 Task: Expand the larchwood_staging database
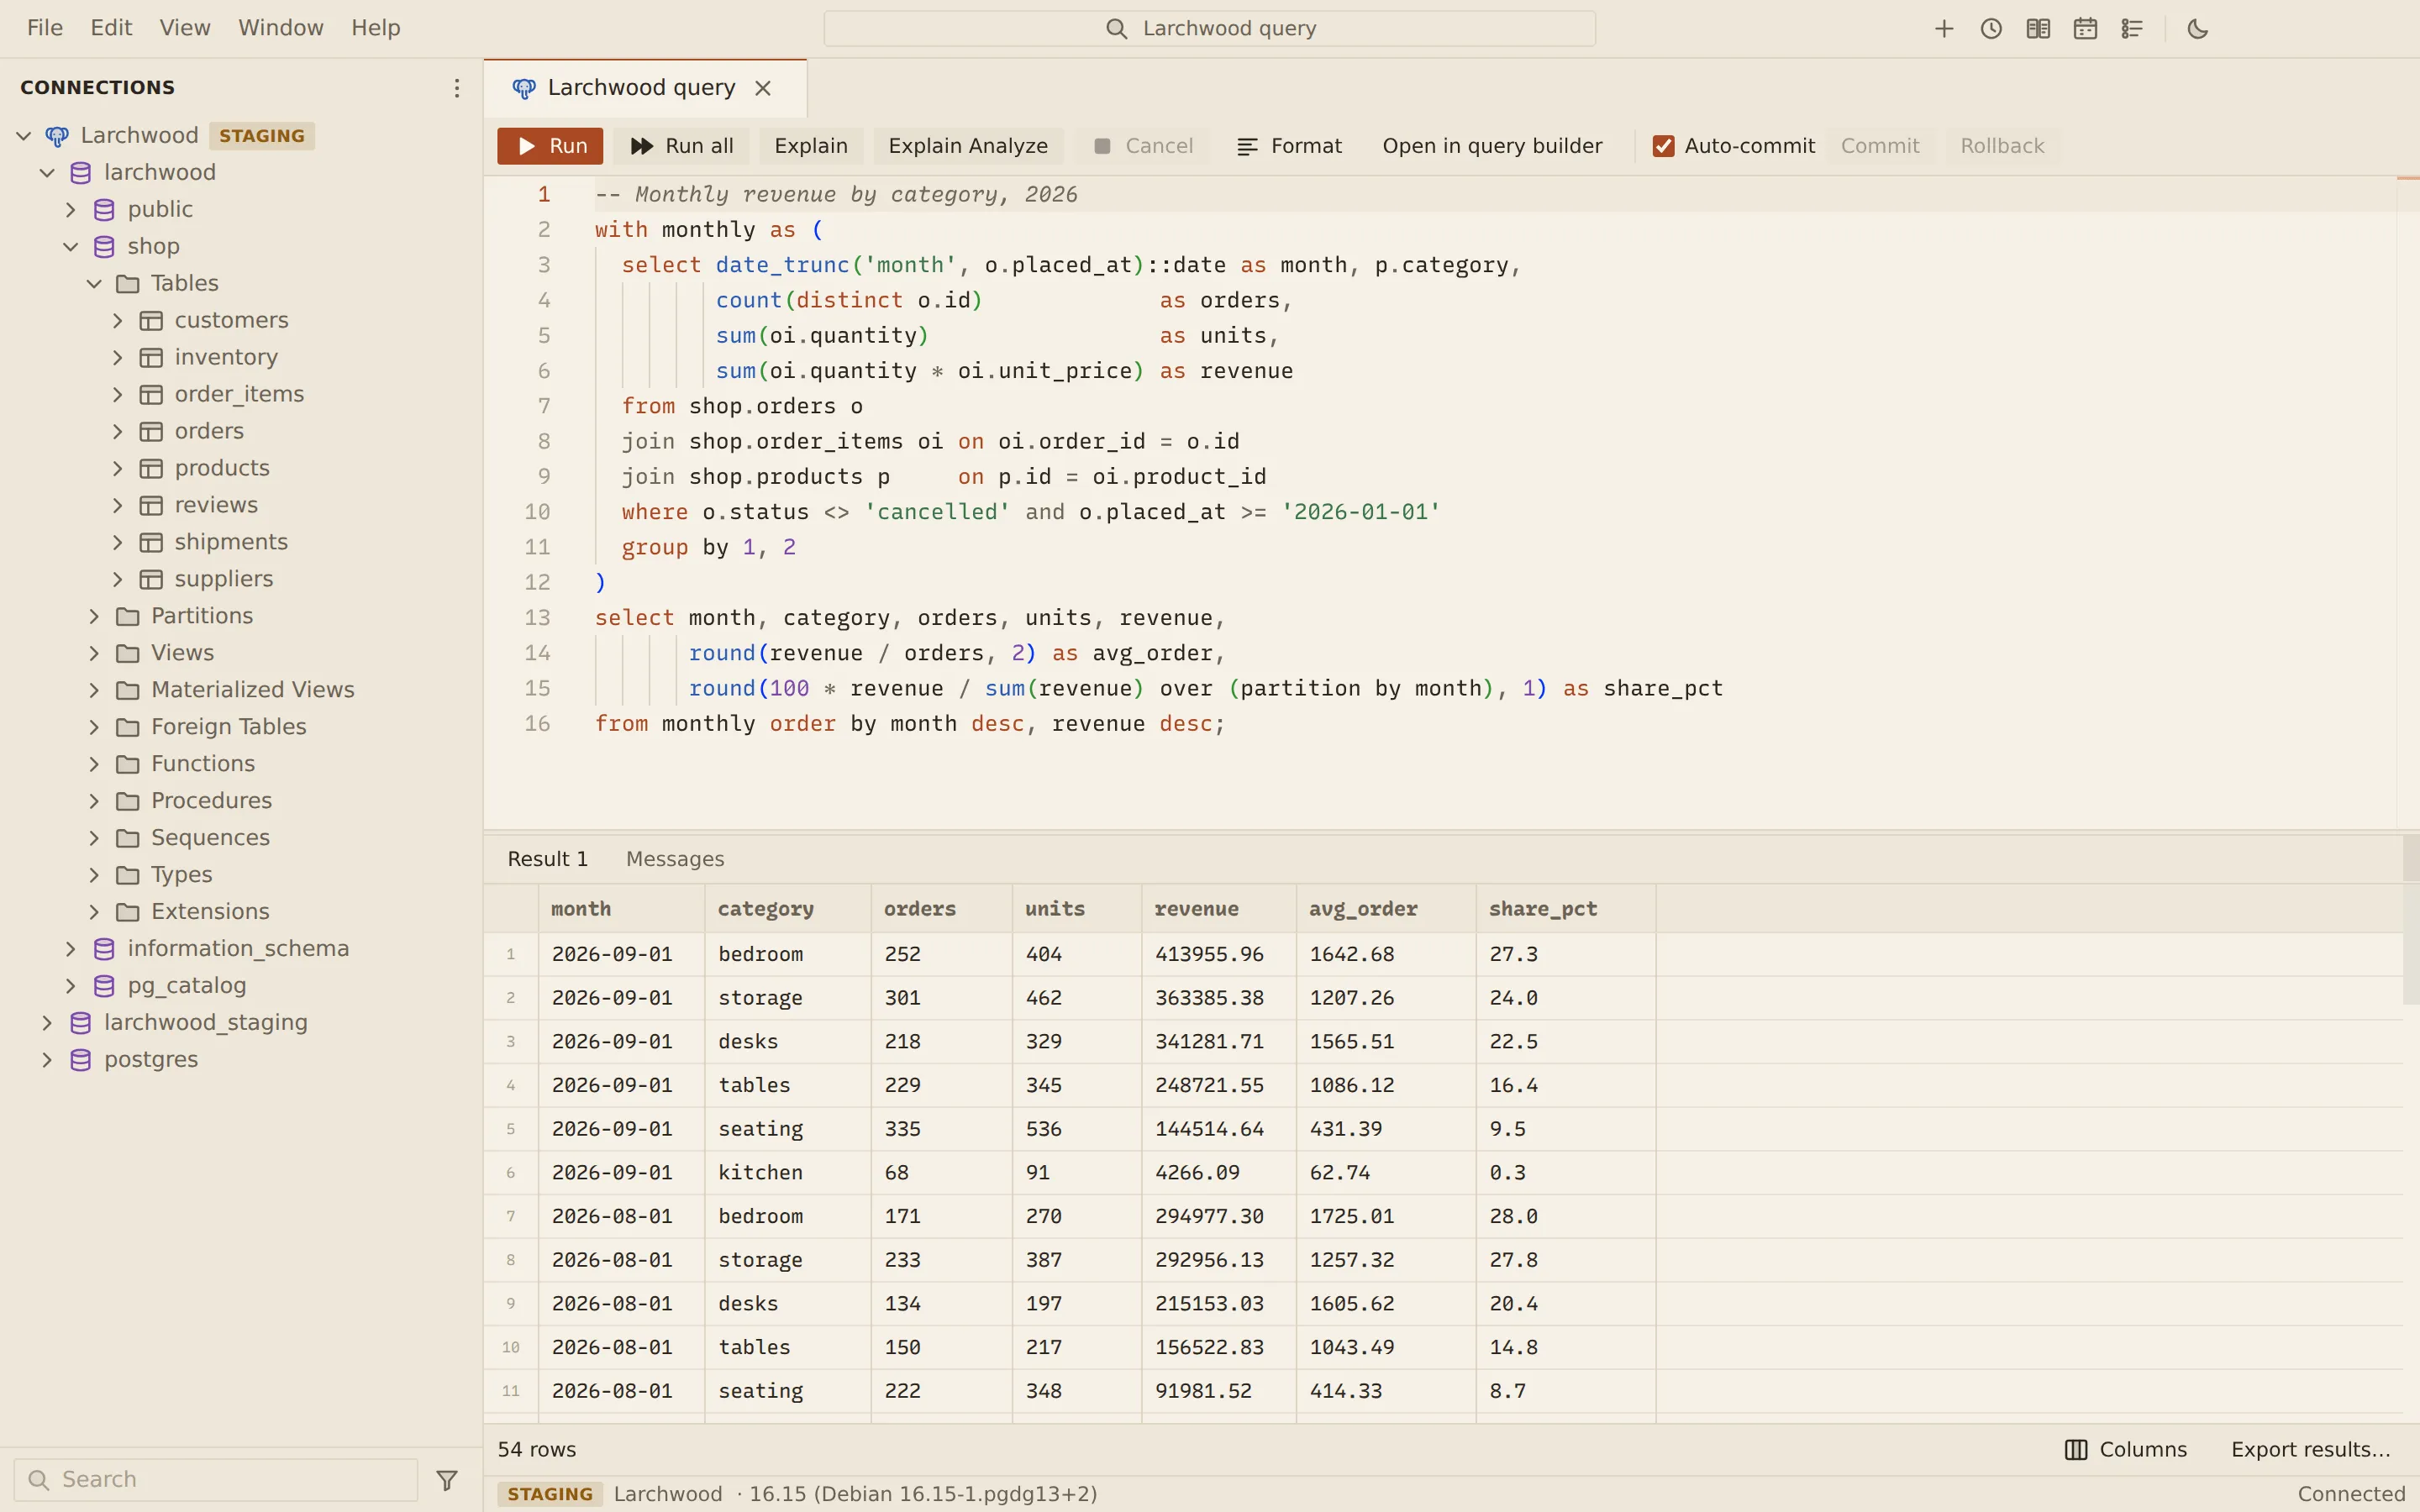[47, 1023]
